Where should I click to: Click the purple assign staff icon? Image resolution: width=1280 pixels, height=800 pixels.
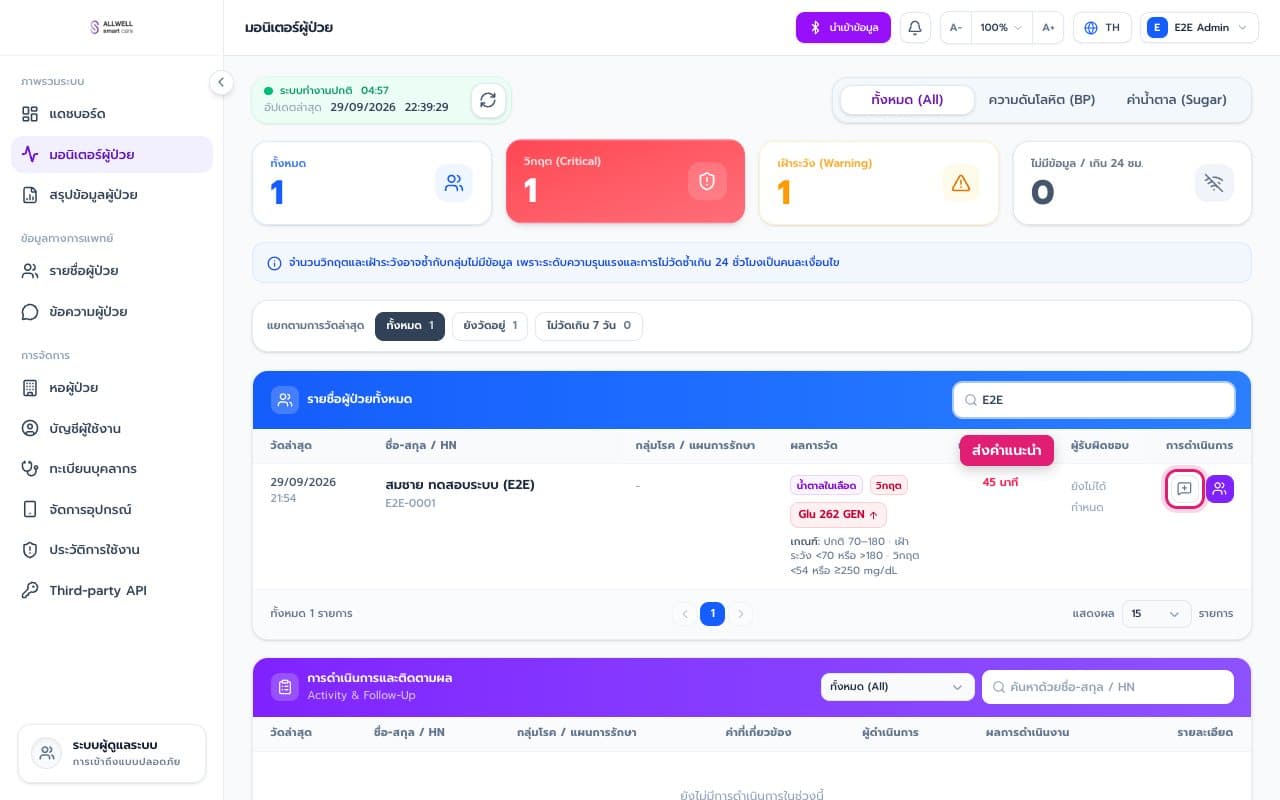(x=1220, y=489)
